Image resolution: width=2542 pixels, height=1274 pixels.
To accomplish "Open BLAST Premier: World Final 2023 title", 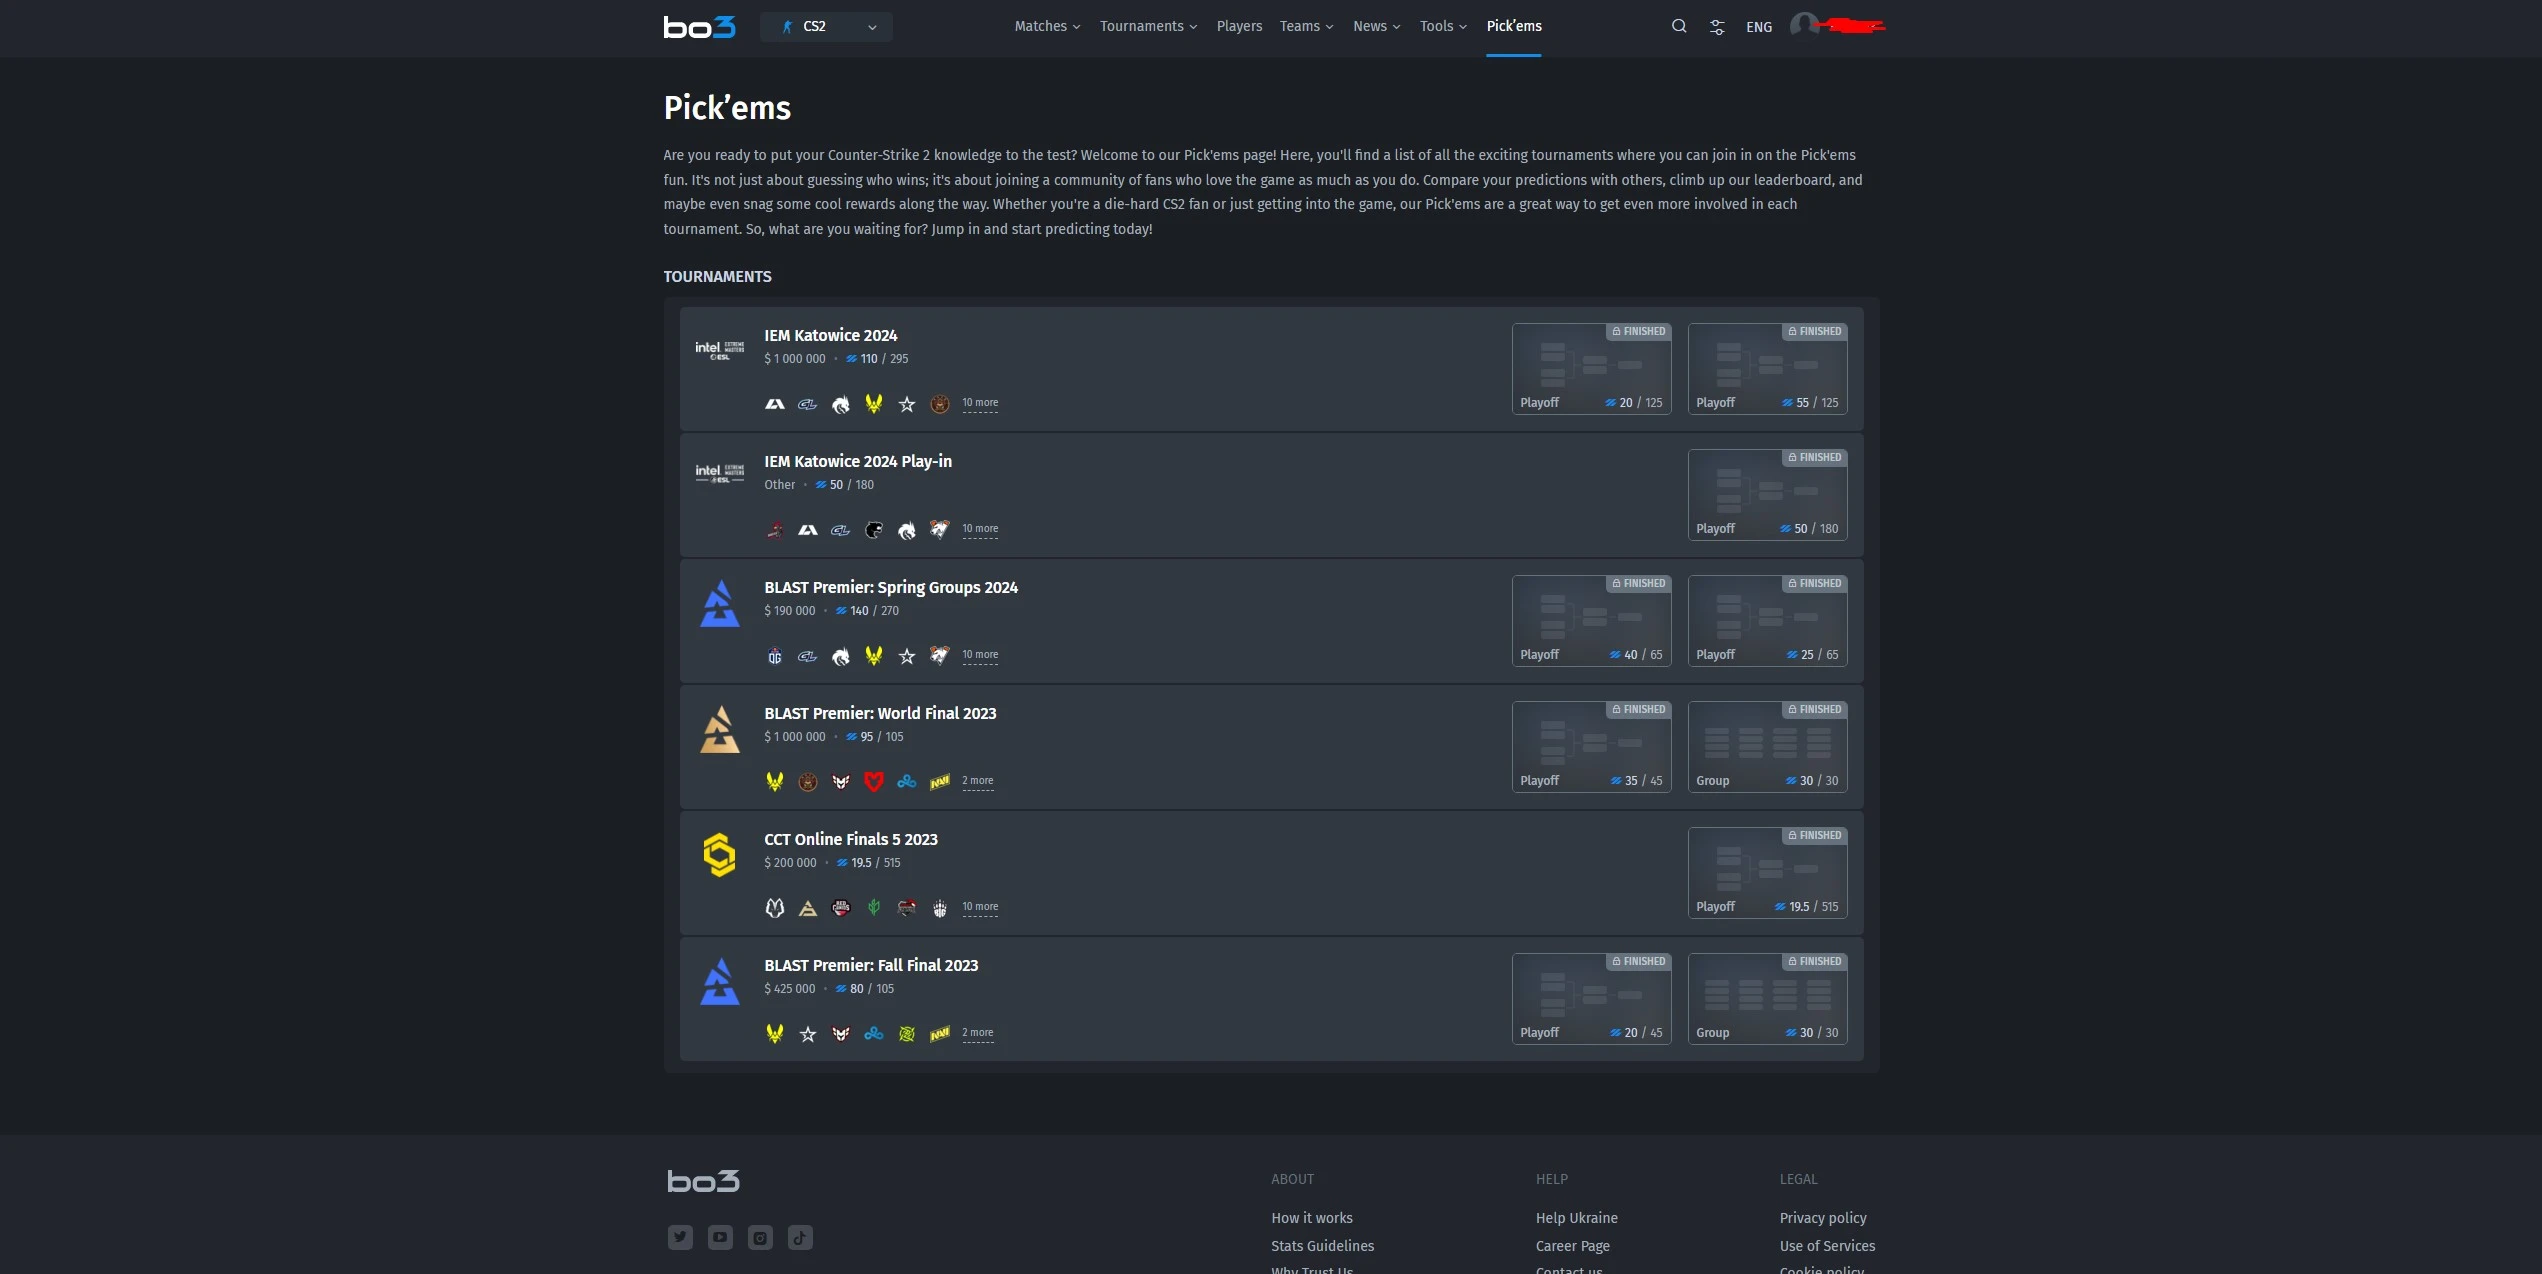I will 880,714.
